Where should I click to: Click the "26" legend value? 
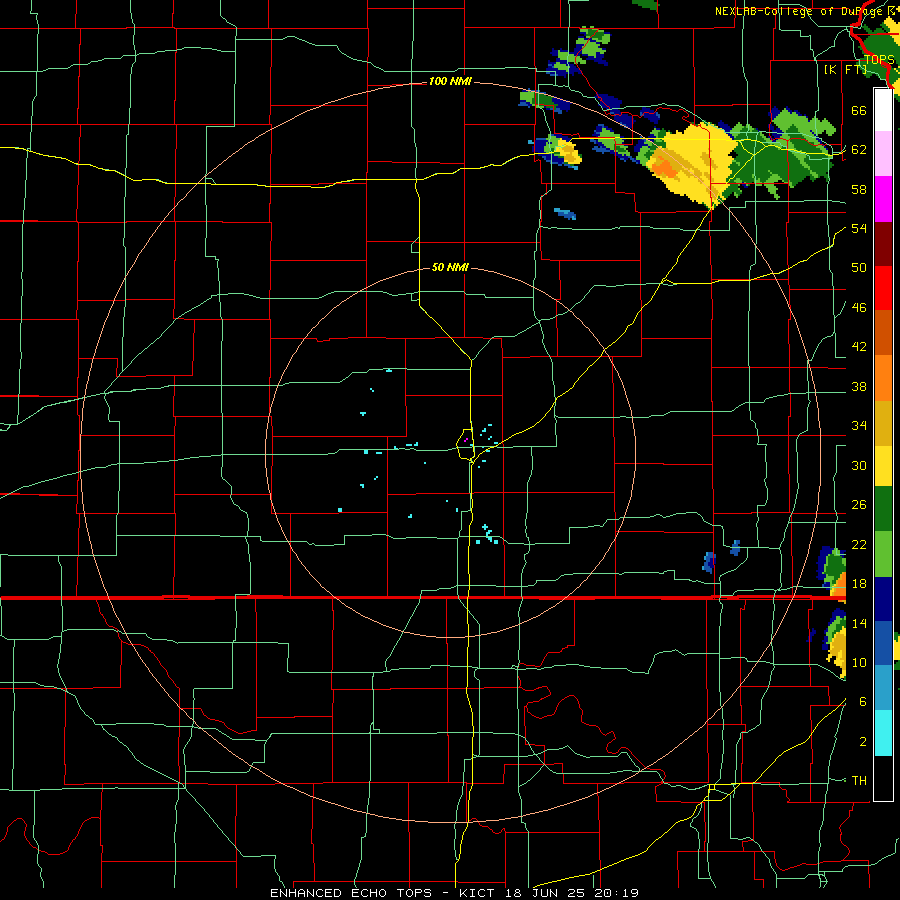click(x=859, y=505)
